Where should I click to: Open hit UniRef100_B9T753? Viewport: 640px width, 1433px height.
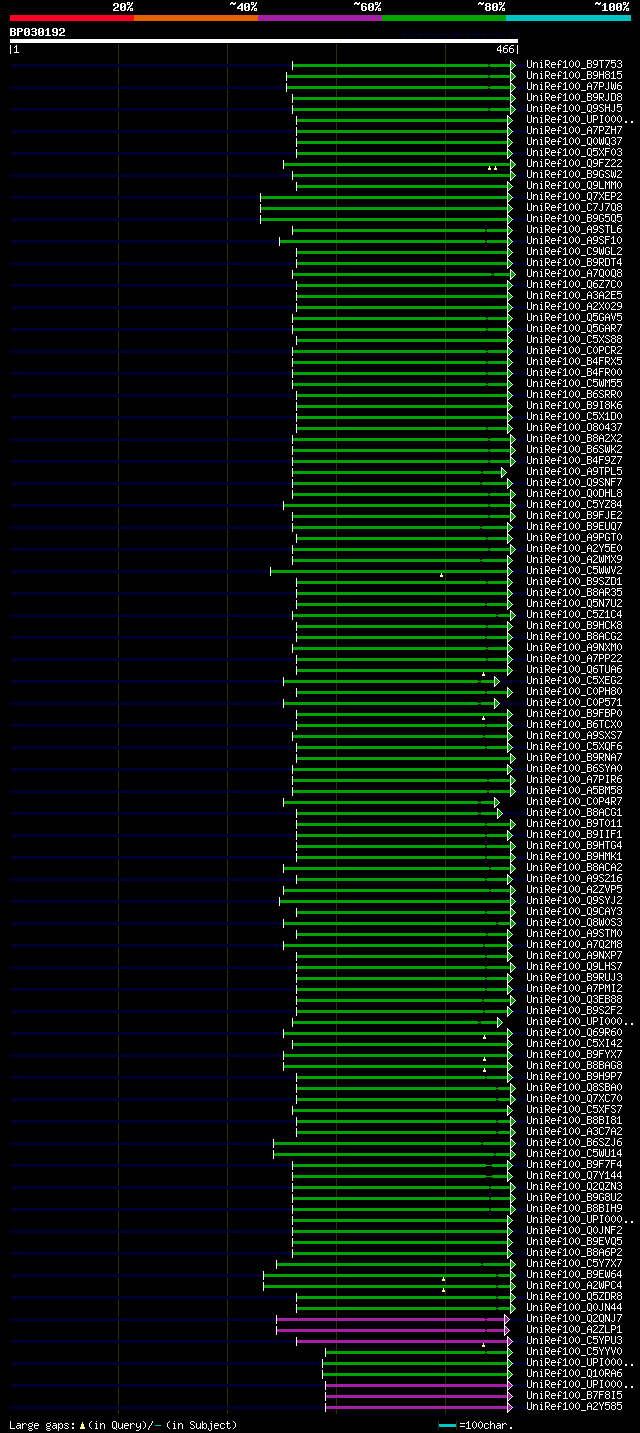point(574,65)
